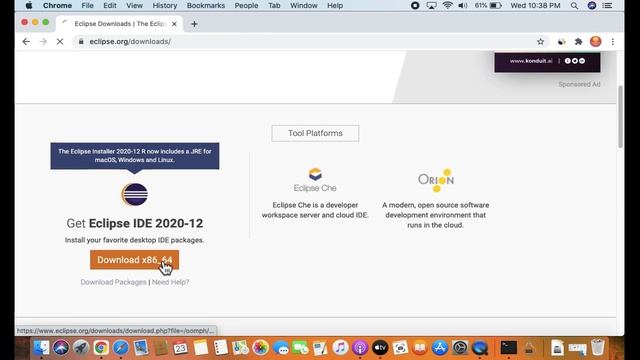Click the Eclipse logo above Get Eclipse IDE
The height and width of the screenshot is (360, 640).
point(135,194)
